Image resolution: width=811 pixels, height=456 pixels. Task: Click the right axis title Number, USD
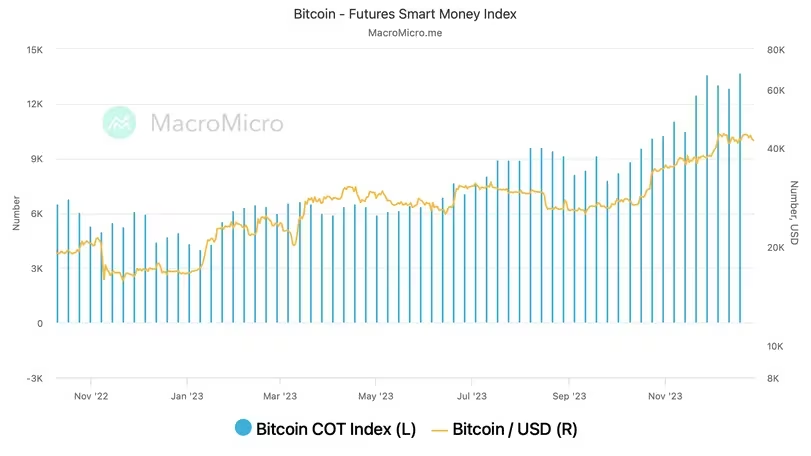pos(794,212)
